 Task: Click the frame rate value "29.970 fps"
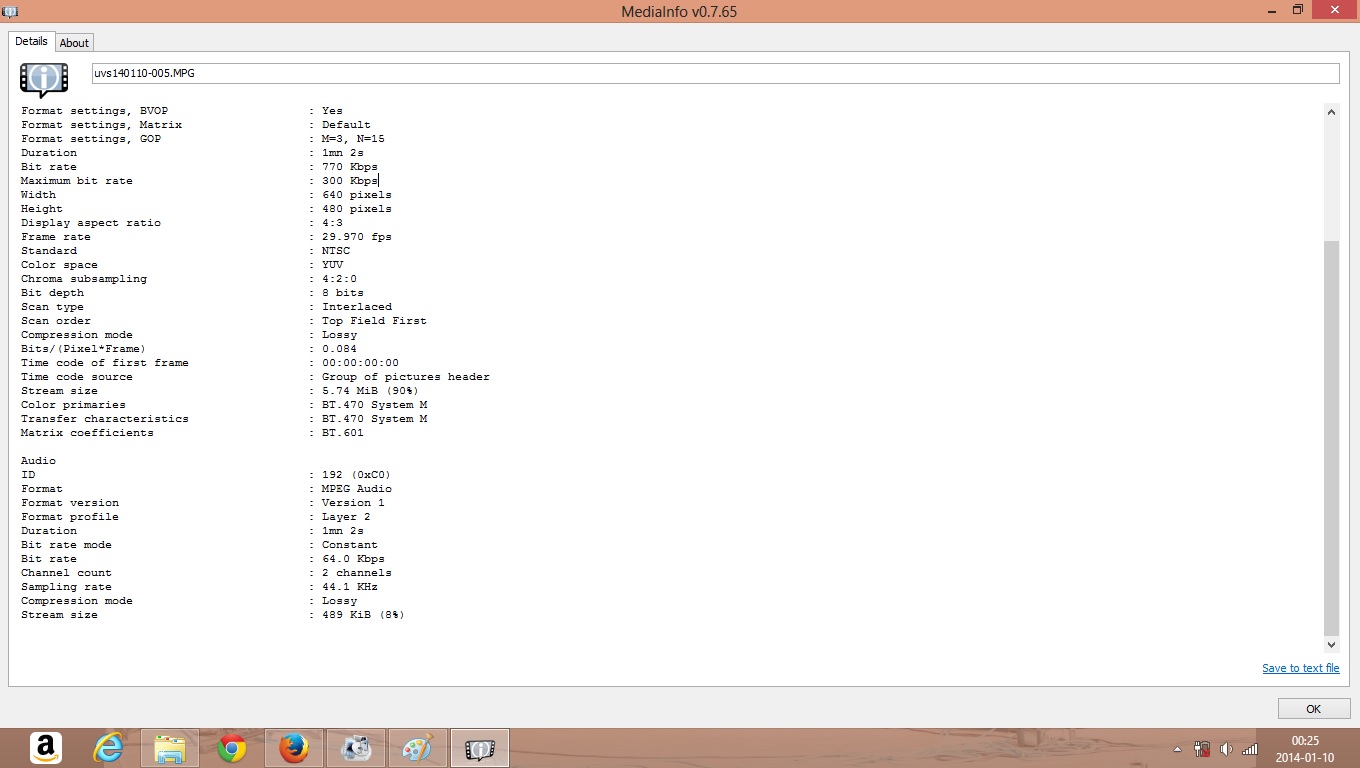tap(357, 237)
